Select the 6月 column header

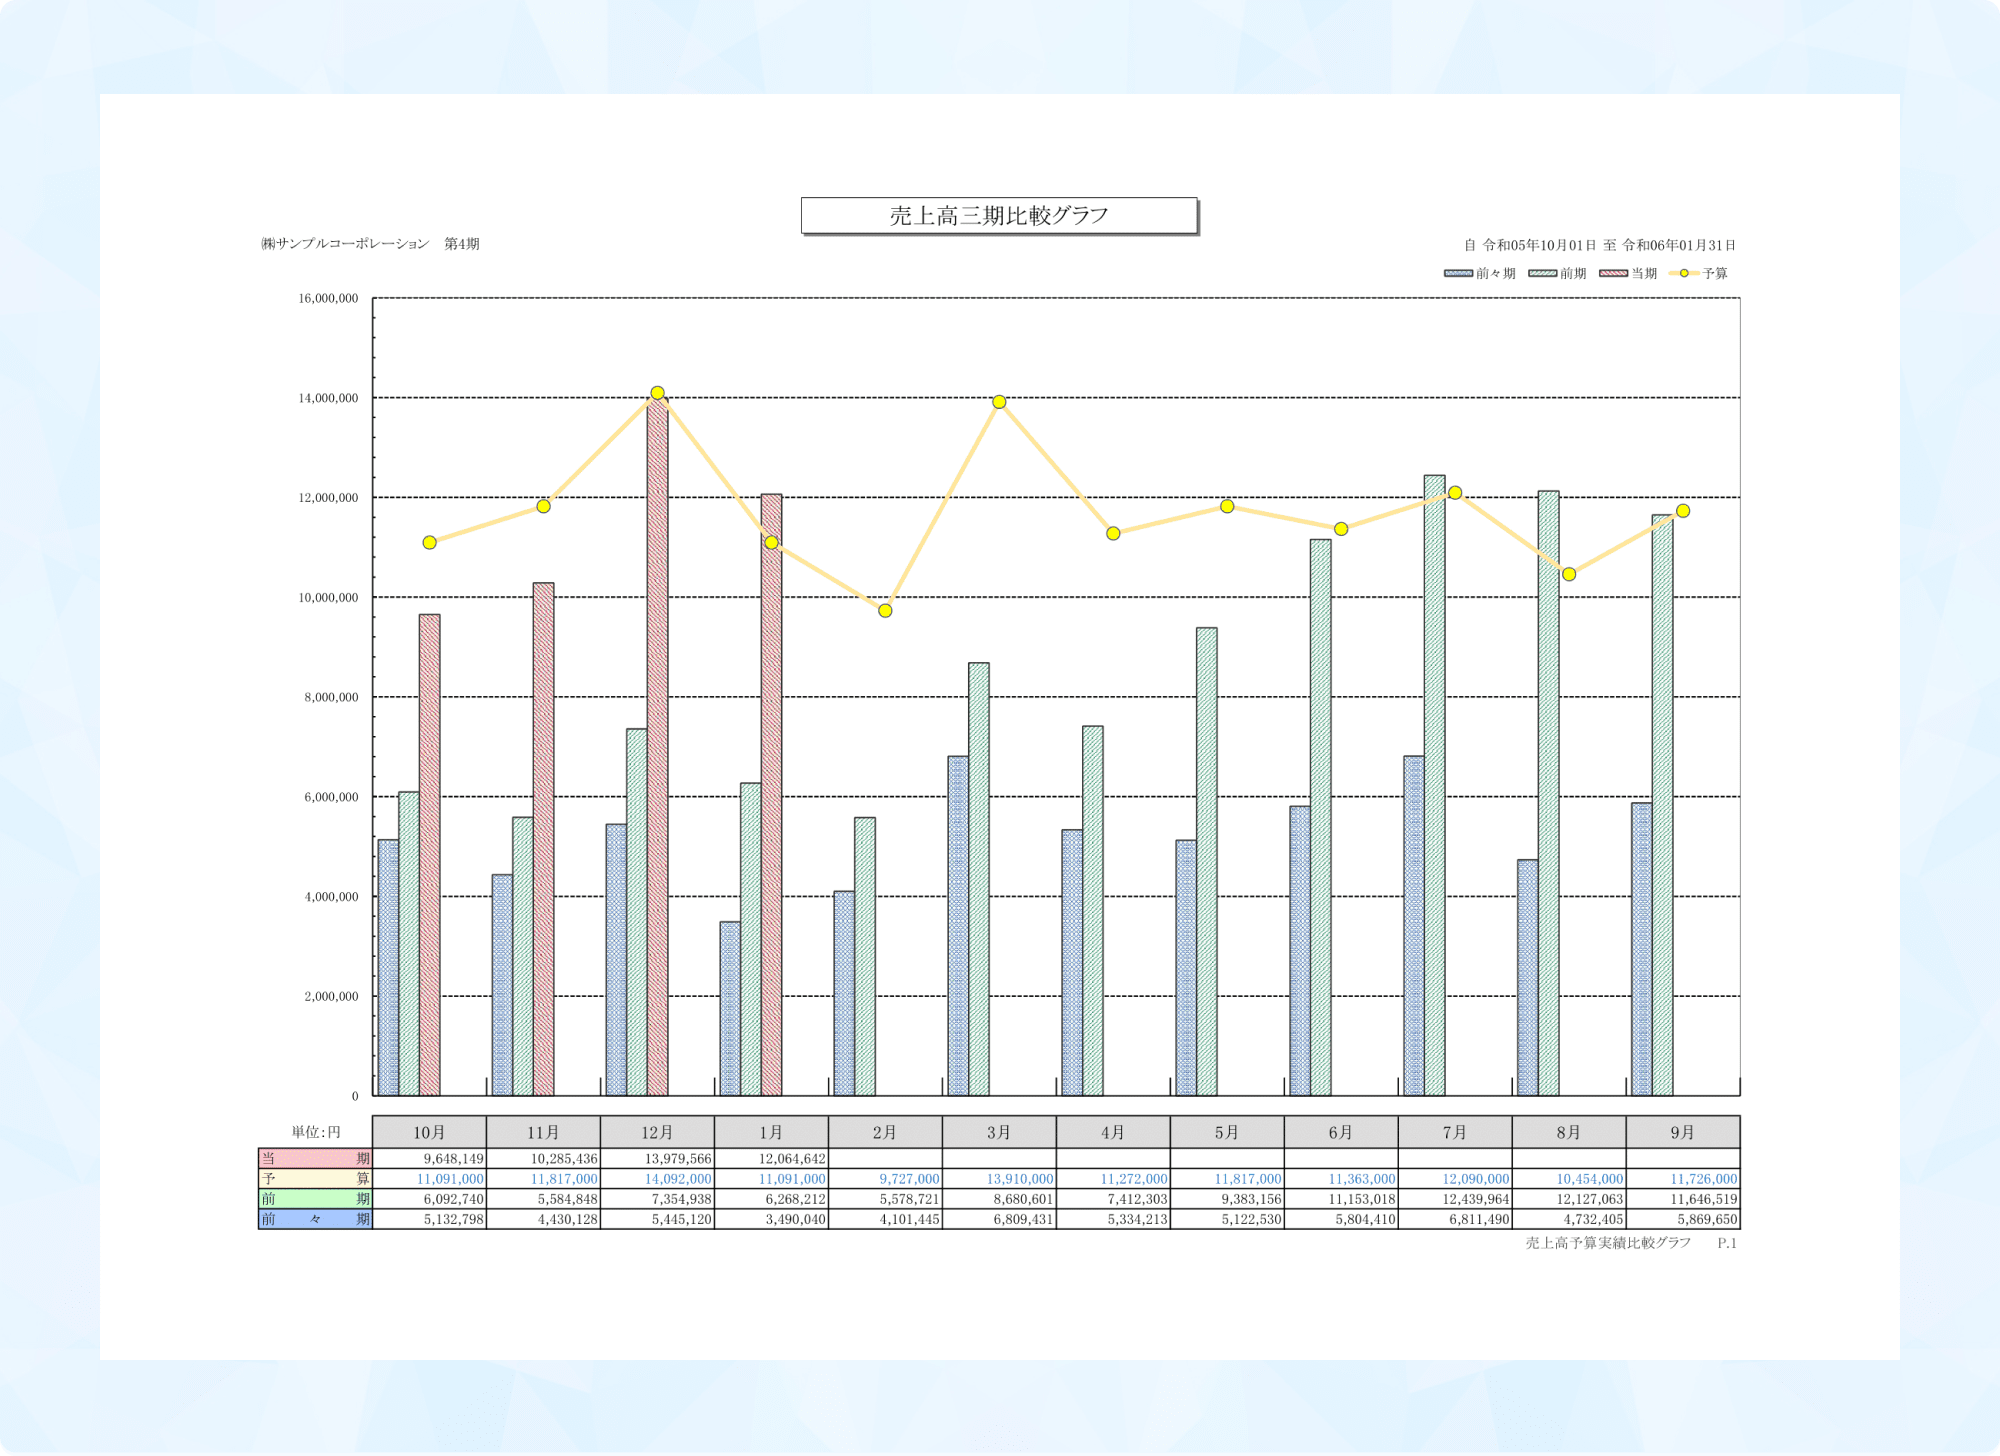coord(1341,1132)
